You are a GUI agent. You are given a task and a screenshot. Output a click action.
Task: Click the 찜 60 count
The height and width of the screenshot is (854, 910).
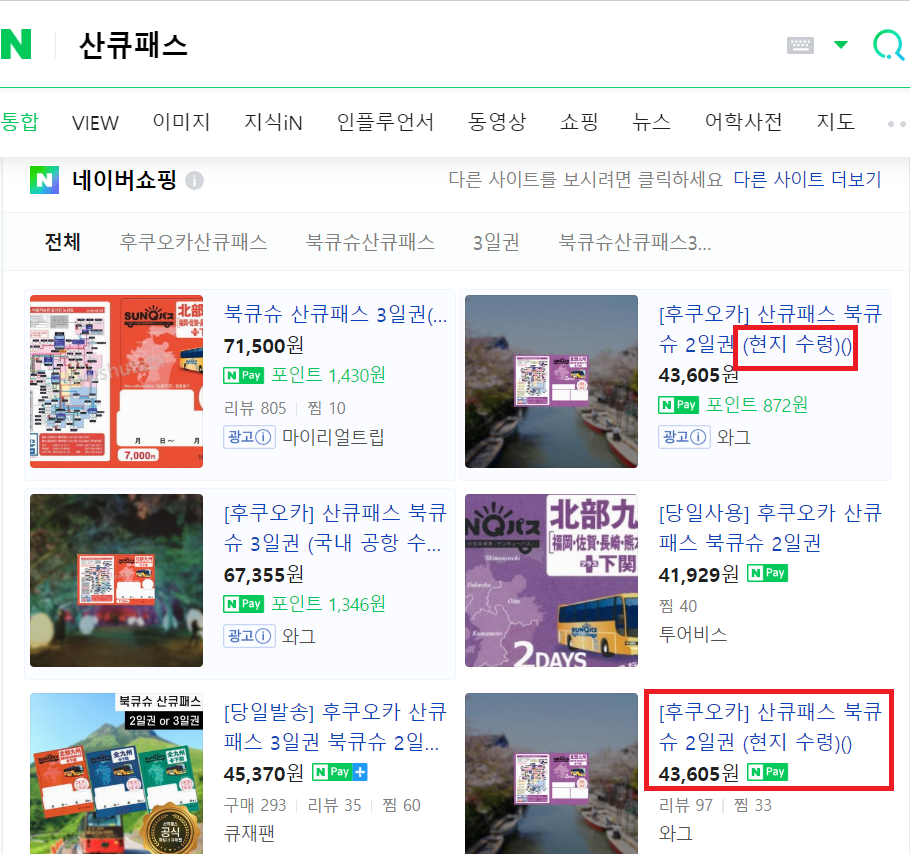pyautogui.click(x=402, y=805)
